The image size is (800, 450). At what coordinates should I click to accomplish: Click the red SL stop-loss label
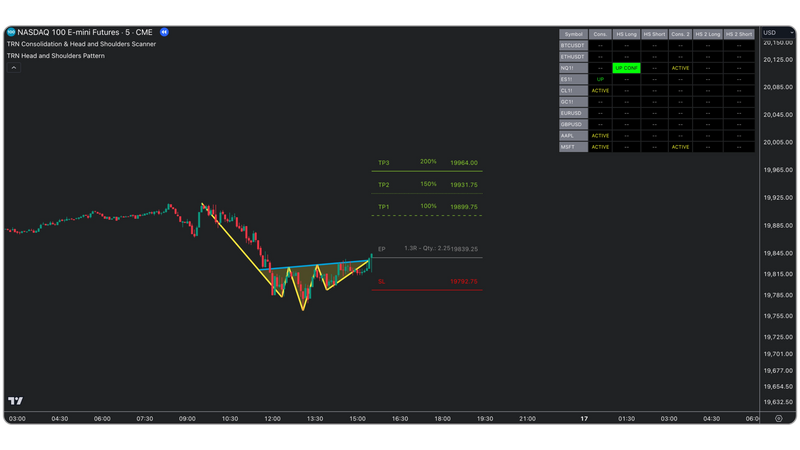(381, 282)
